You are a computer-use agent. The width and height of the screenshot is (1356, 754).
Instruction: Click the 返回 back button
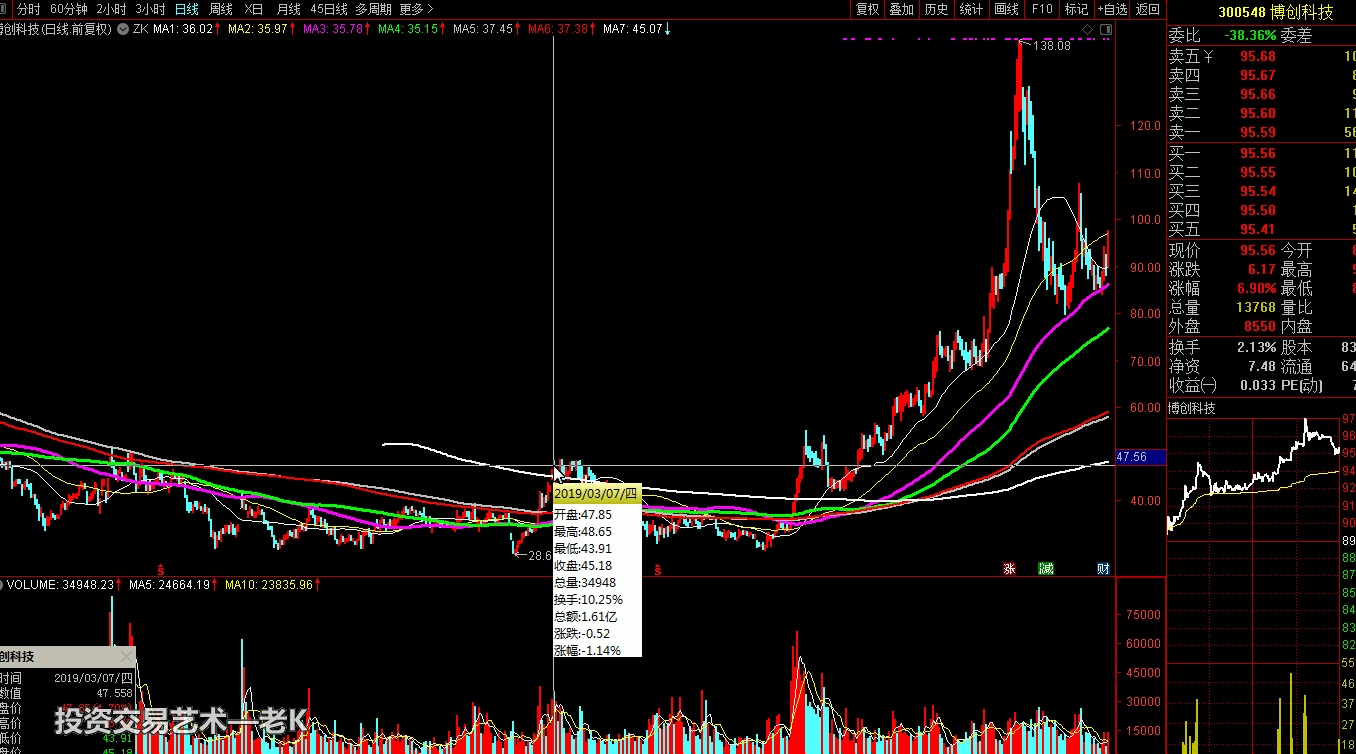[x=1148, y=9]
